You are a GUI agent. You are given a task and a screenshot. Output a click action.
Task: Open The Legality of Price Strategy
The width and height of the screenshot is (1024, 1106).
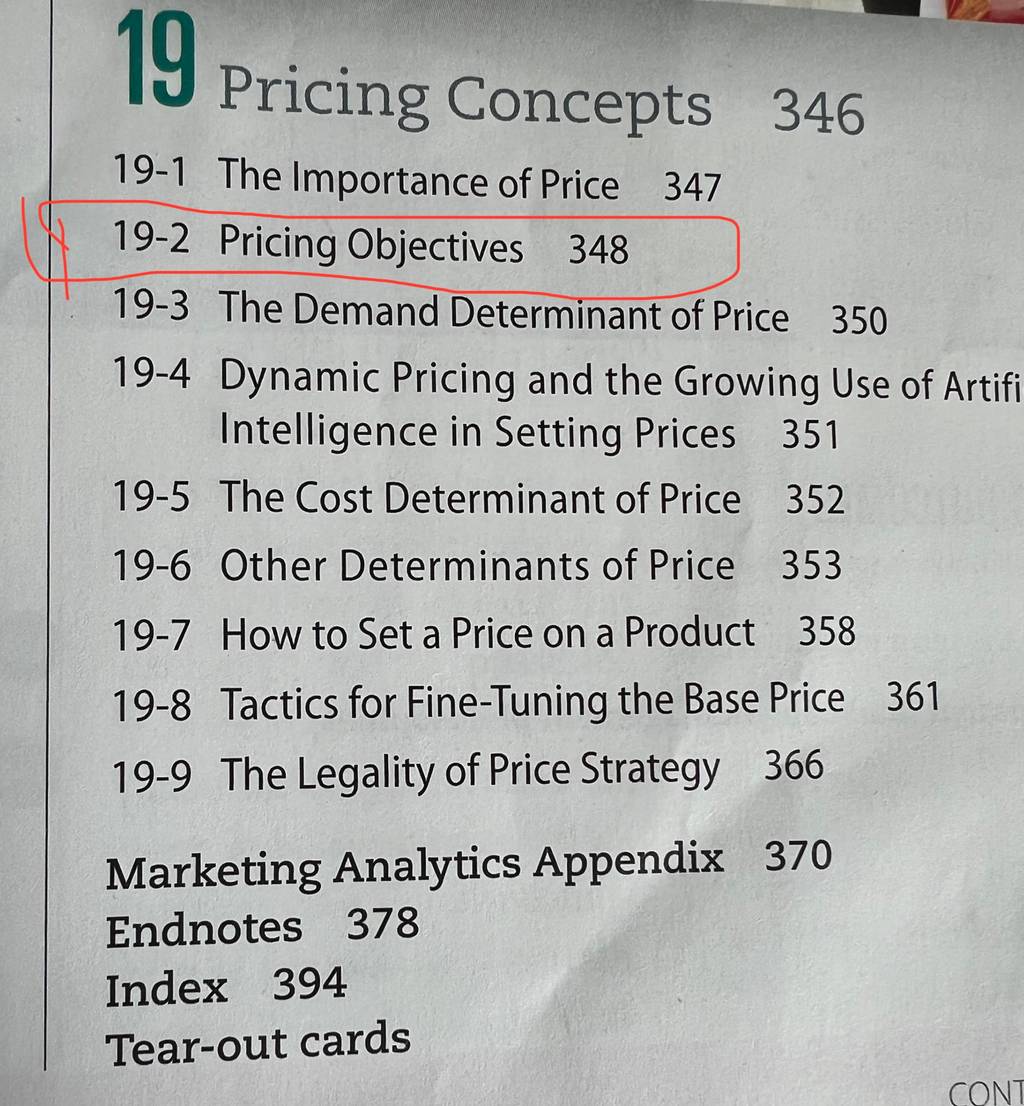click(x=470, y=772)
